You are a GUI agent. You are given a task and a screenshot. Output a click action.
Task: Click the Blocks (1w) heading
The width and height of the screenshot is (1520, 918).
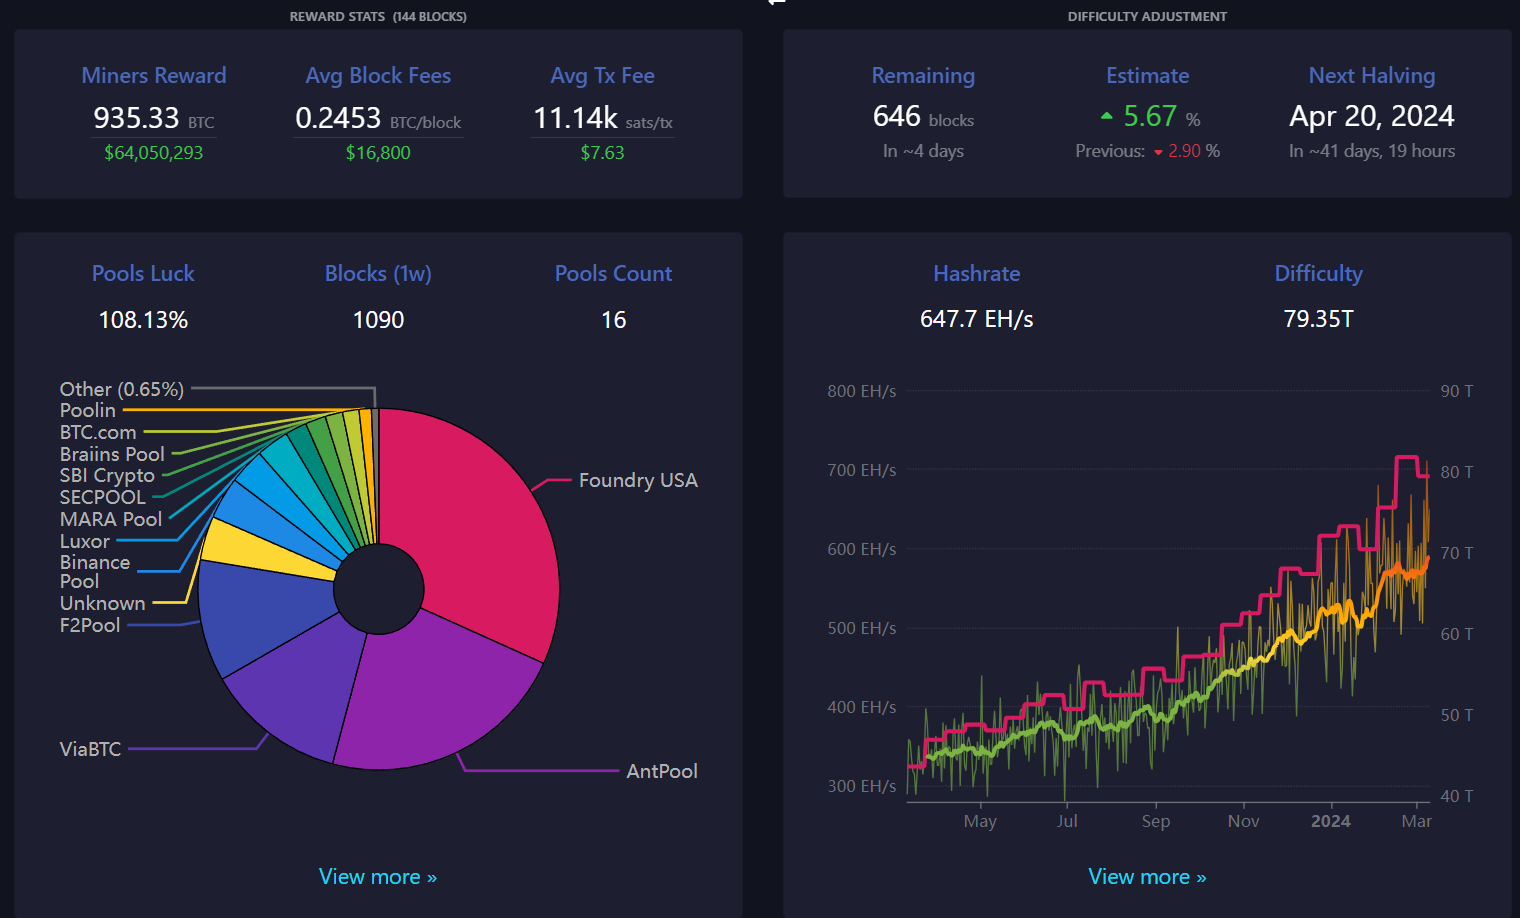click(x=378, y=273)
